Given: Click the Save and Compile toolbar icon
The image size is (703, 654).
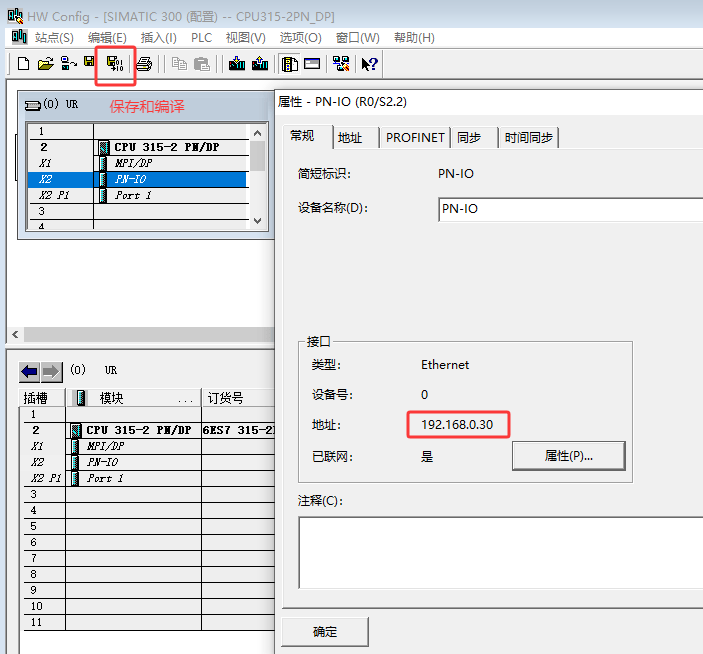Looking at the screenshot, I should click(x=115, y=64).
